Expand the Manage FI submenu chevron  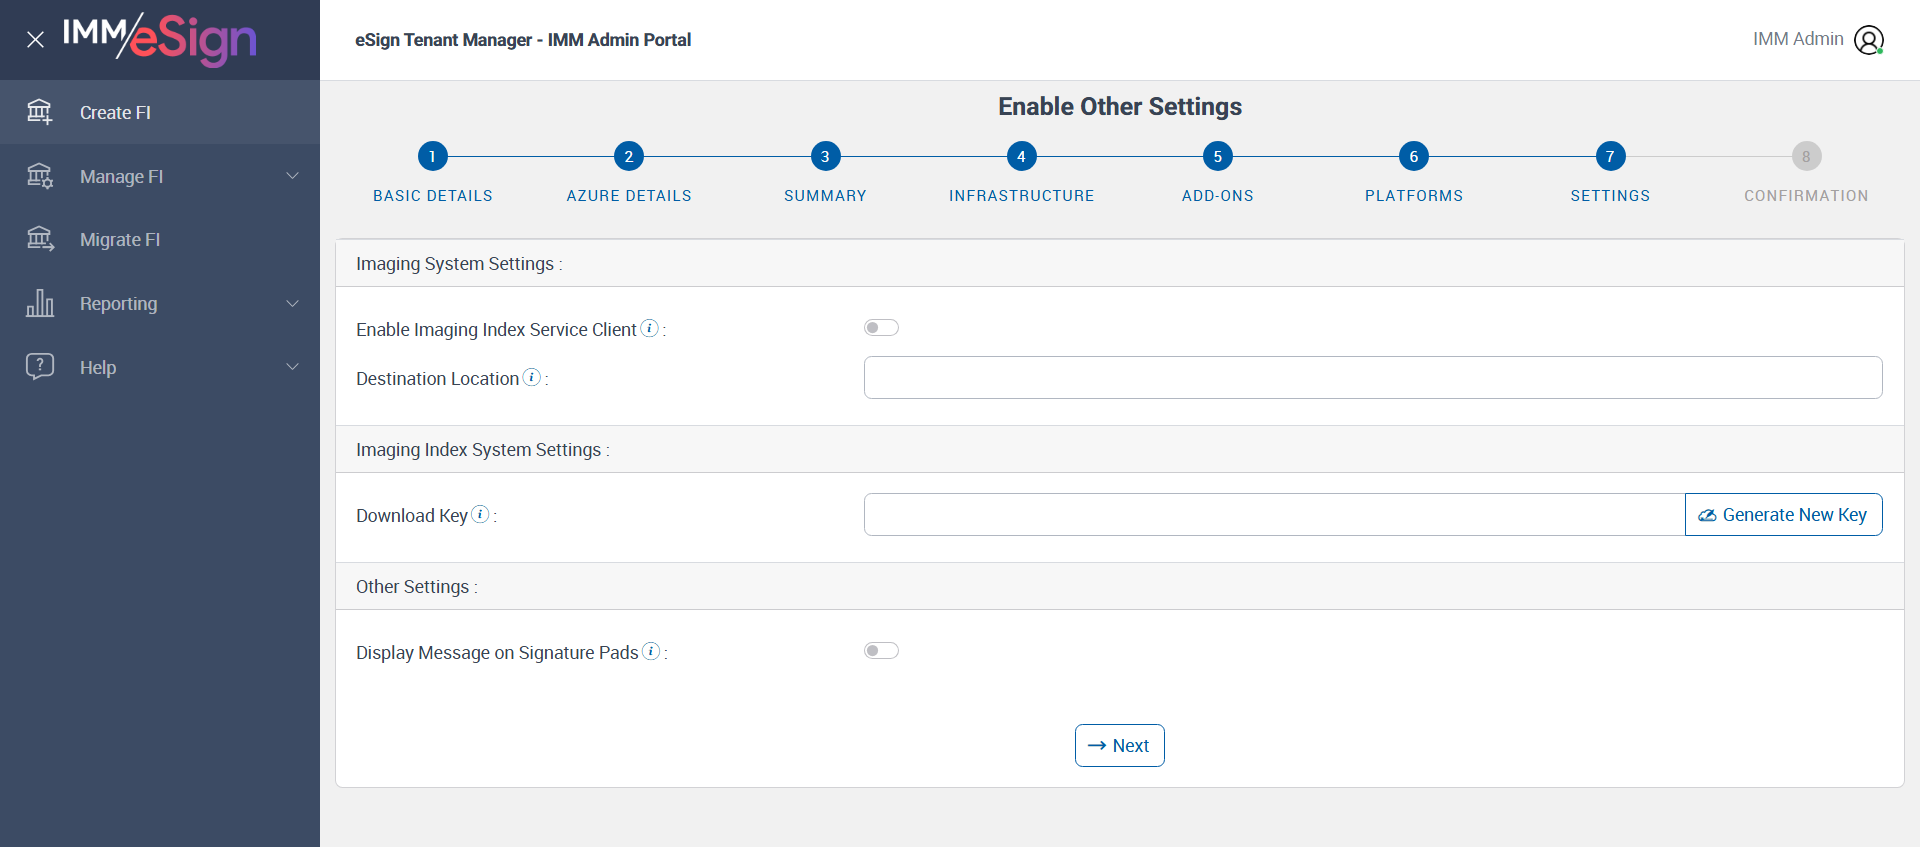[293, 176]
